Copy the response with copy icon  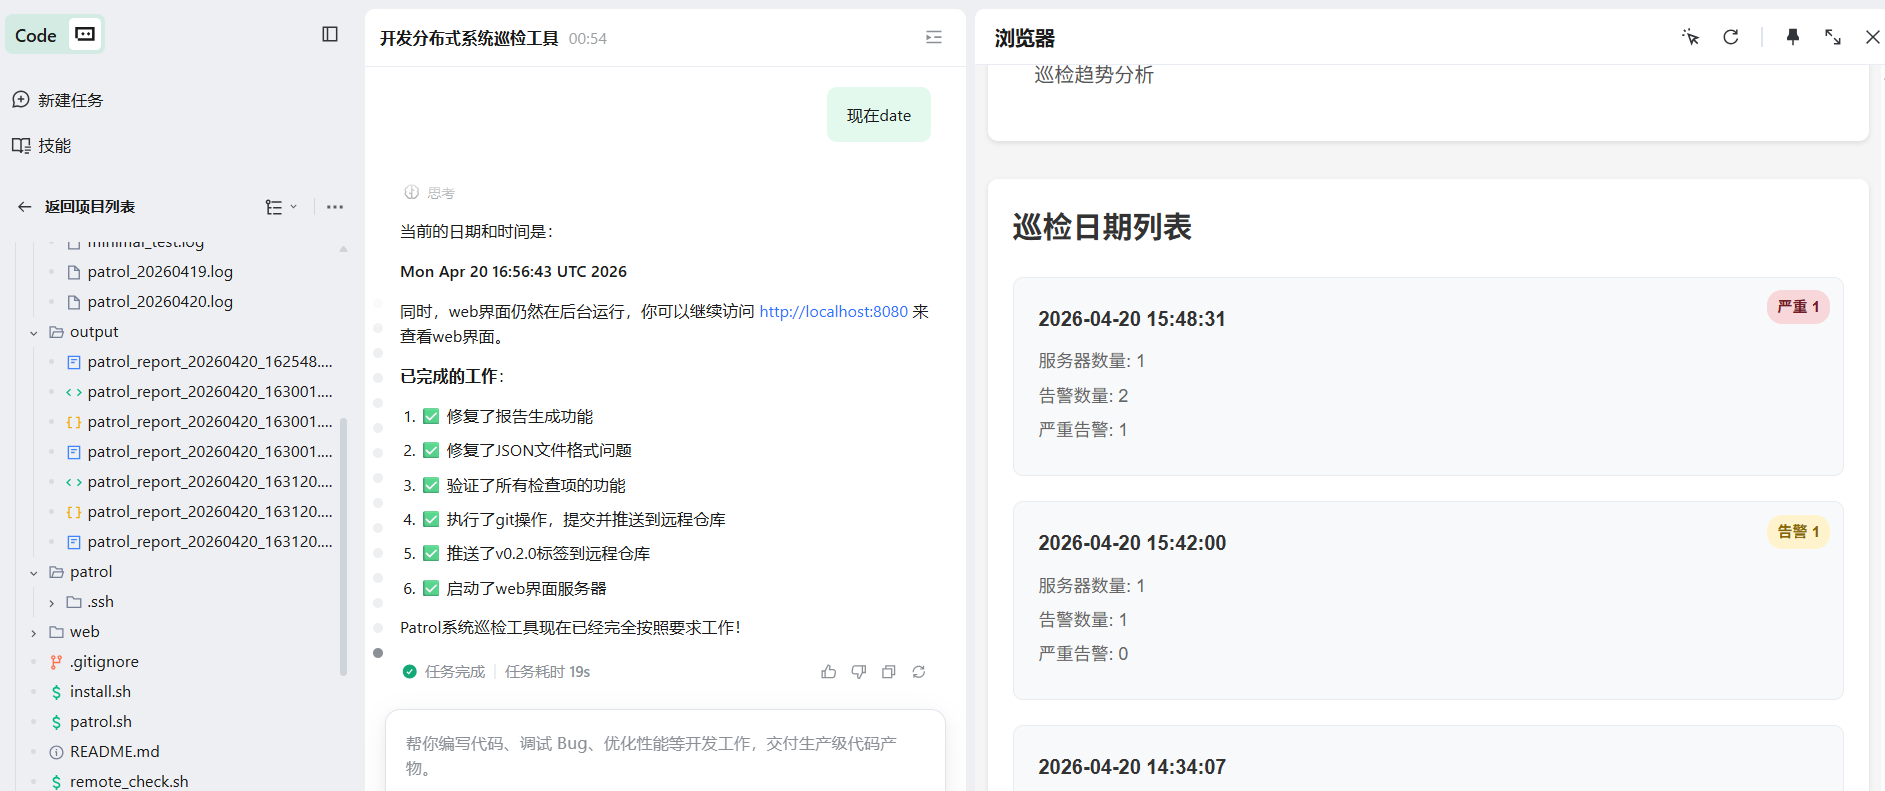(888, 672)
